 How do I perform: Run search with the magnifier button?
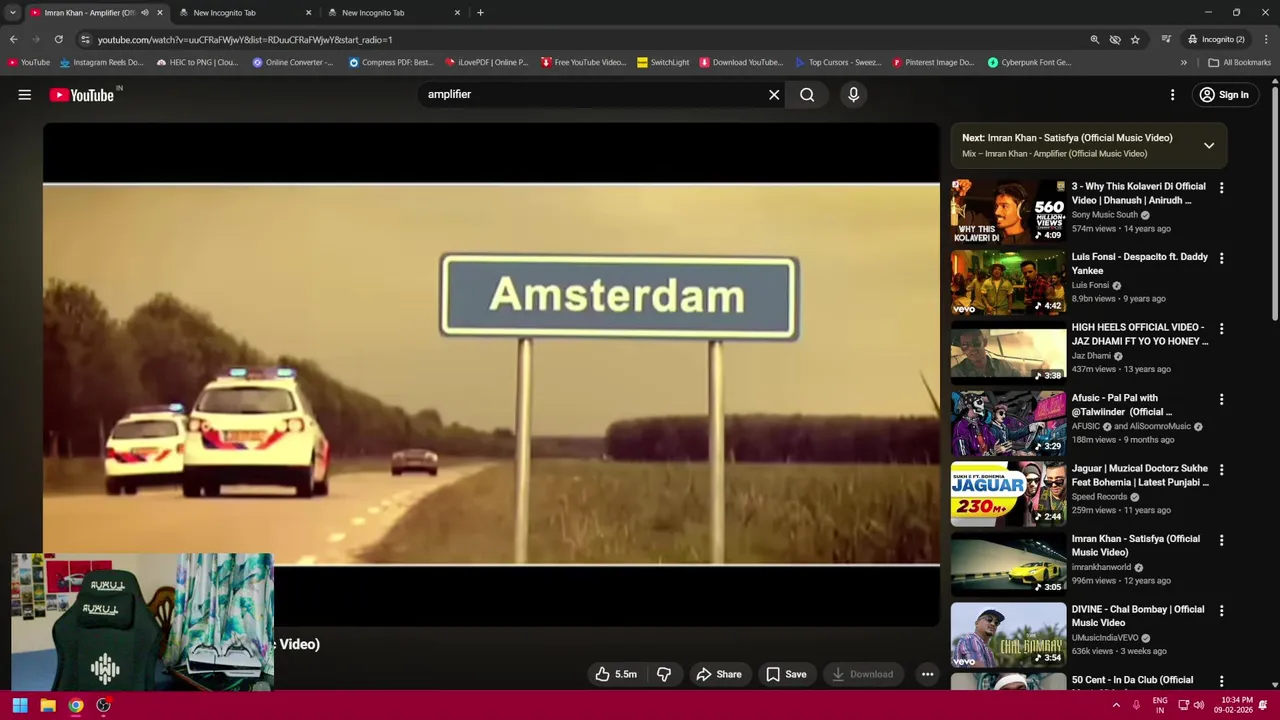click(x=807, y=95)
